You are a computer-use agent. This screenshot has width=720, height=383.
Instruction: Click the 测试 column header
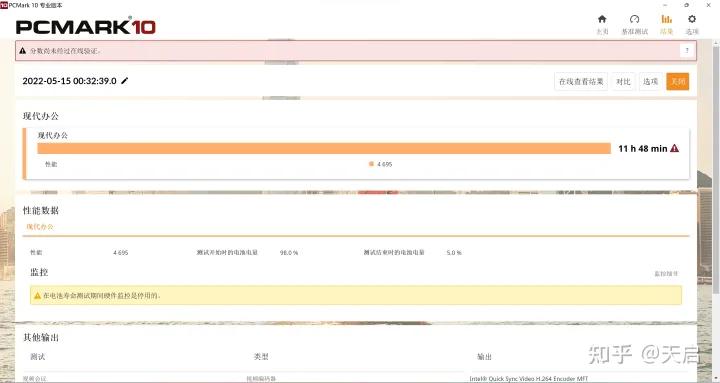(38, 357)
